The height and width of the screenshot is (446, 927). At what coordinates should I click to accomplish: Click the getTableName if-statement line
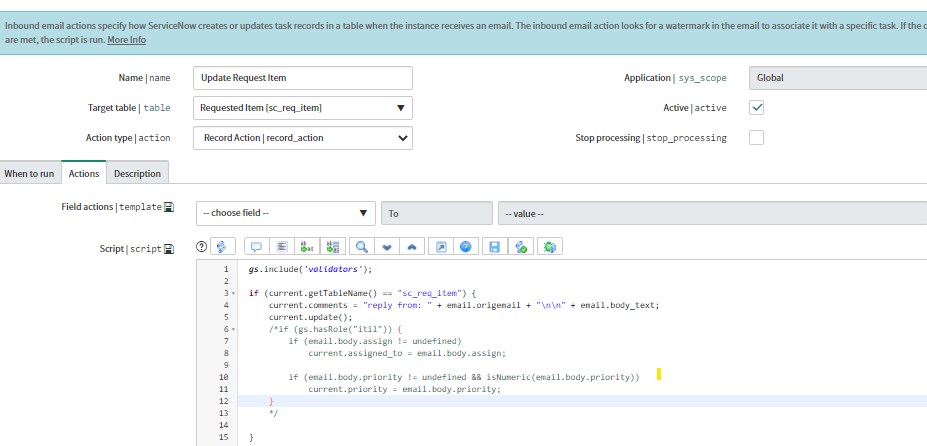coord(362,293)
